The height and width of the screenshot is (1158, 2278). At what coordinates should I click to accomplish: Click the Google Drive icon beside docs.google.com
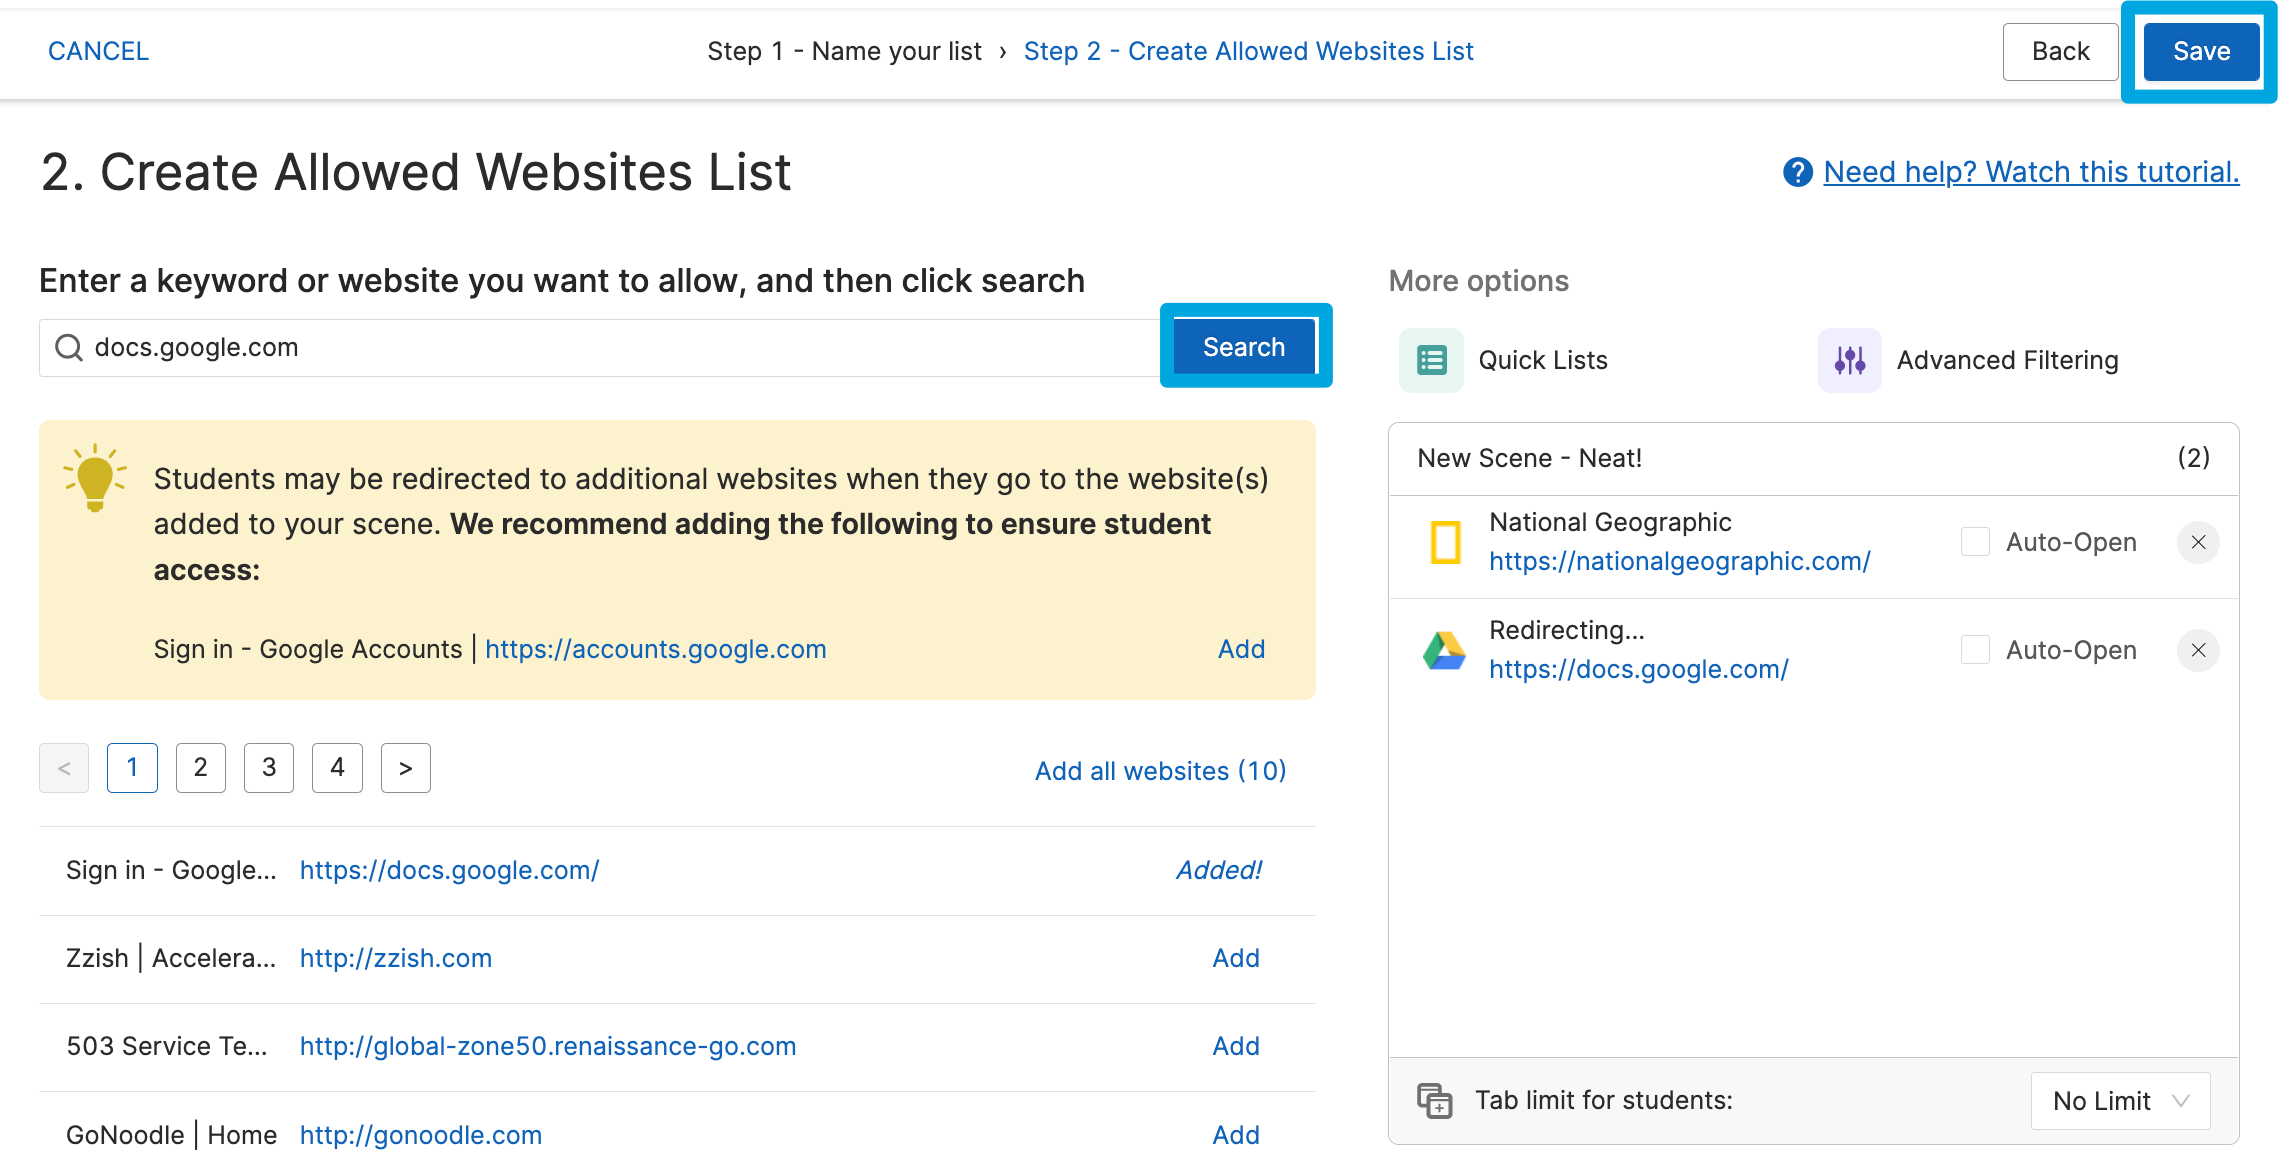coord(1443,650)
